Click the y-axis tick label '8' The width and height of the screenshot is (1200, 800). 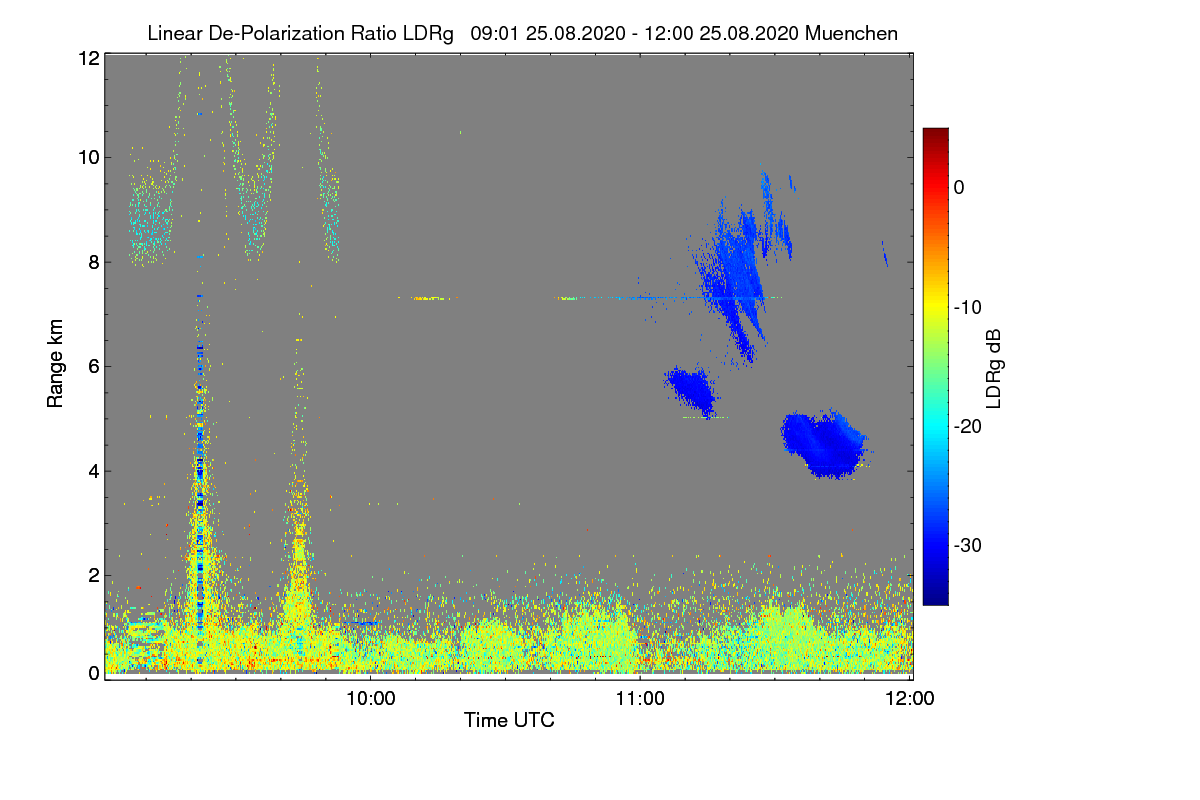coord(94,262)
